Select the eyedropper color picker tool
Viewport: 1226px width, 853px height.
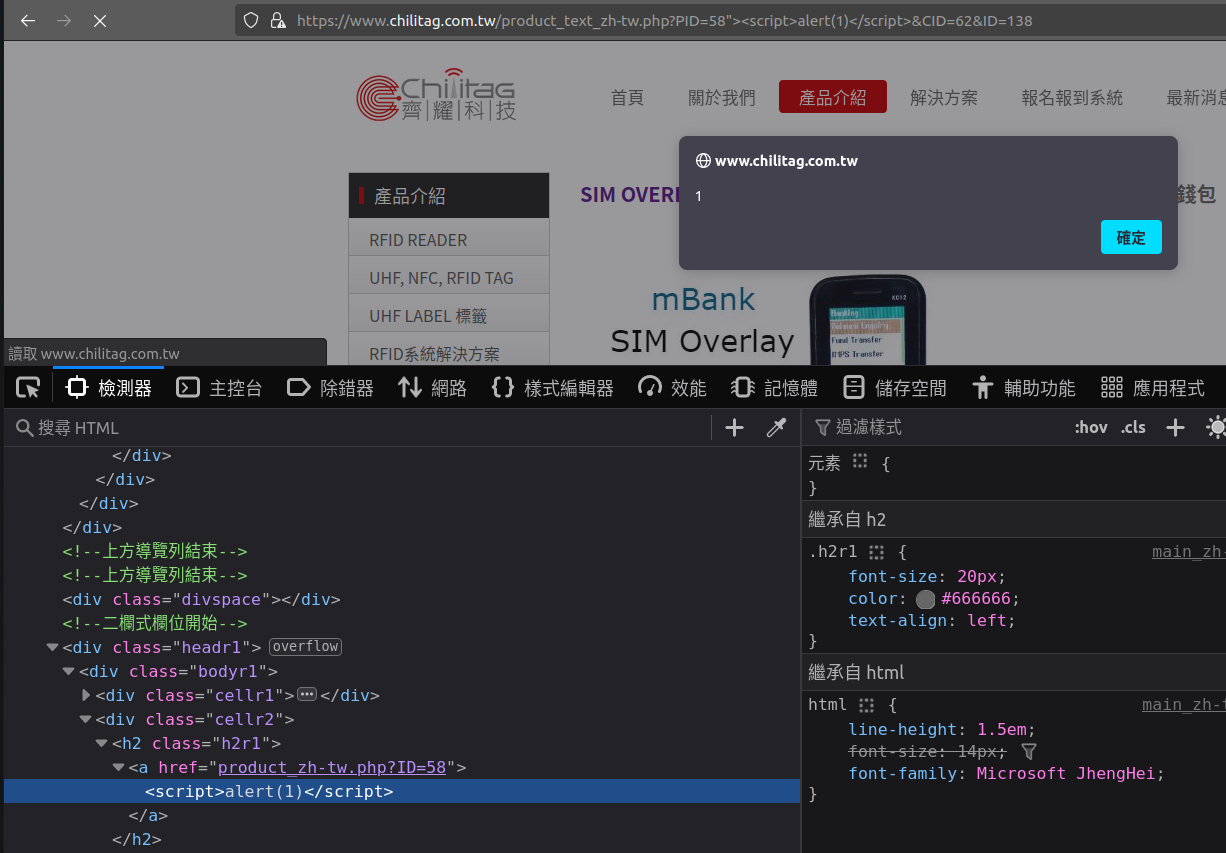(776, 428)
